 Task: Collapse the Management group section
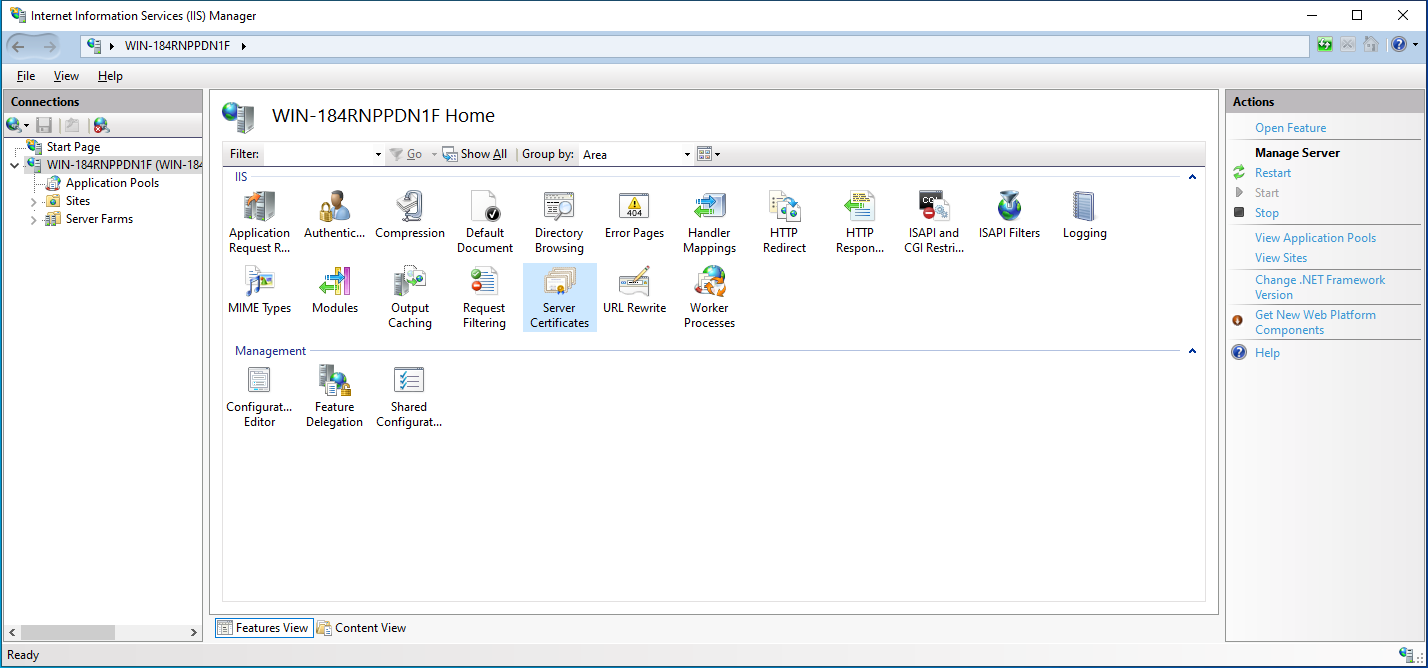pos(1192,351)
